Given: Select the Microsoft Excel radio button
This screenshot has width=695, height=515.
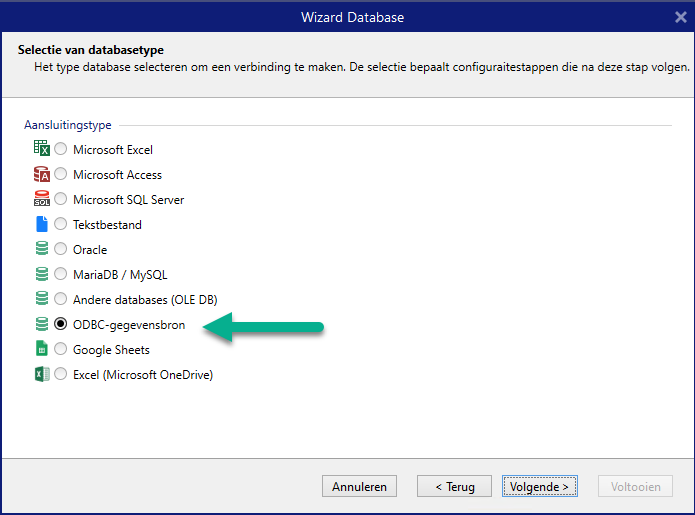Looking at the screenshot, I should [x=61, y=149].
